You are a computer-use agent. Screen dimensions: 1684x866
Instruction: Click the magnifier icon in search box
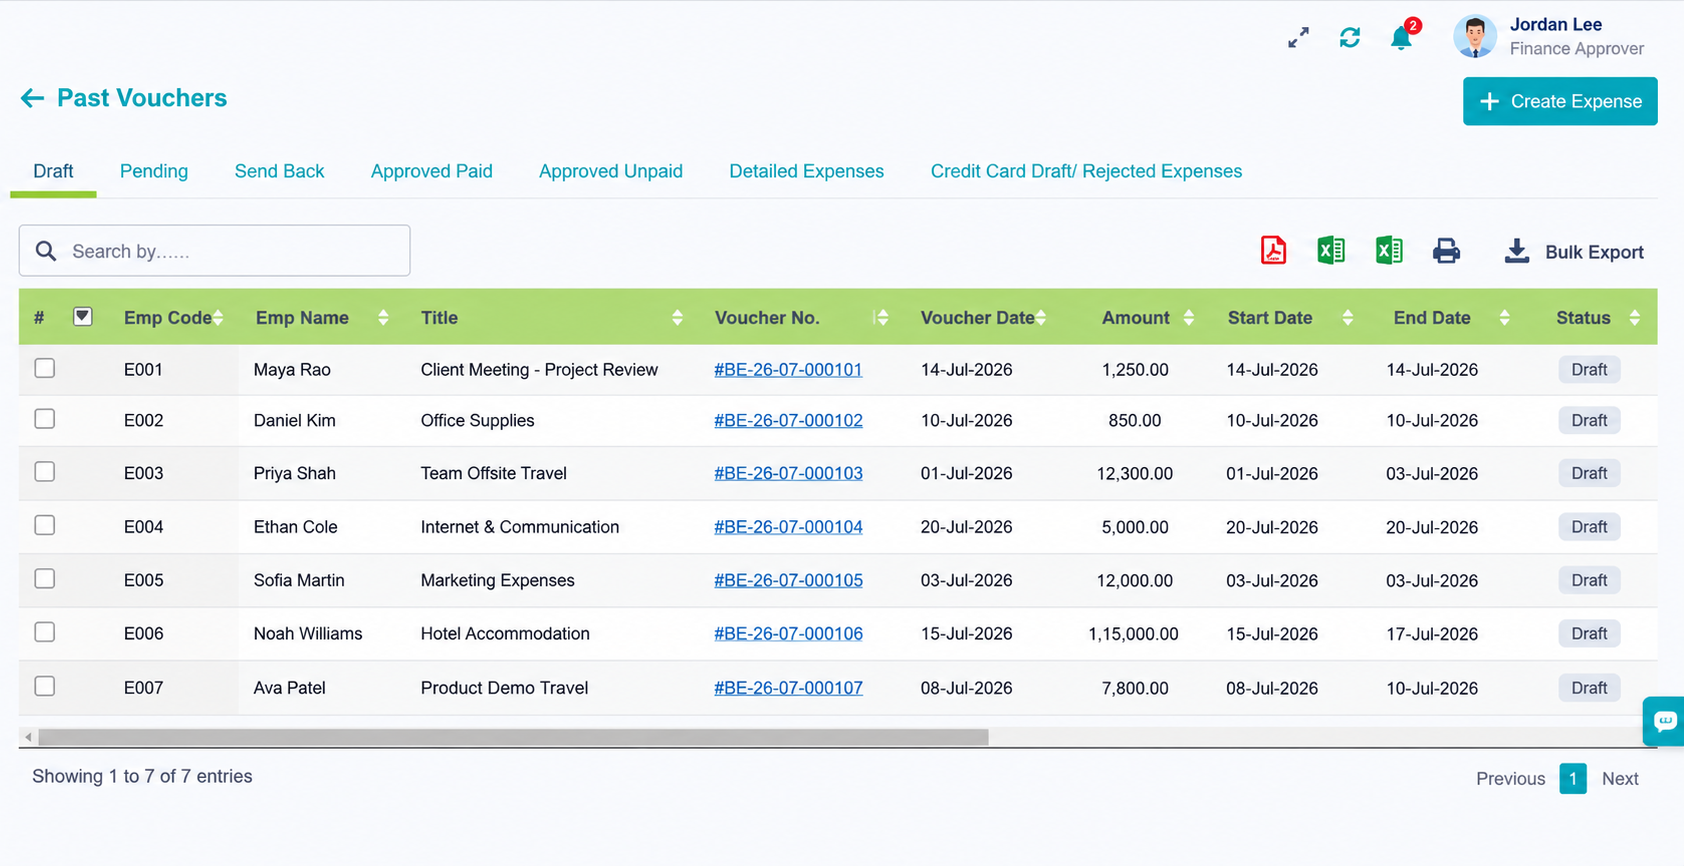click(x=46, y=251)
